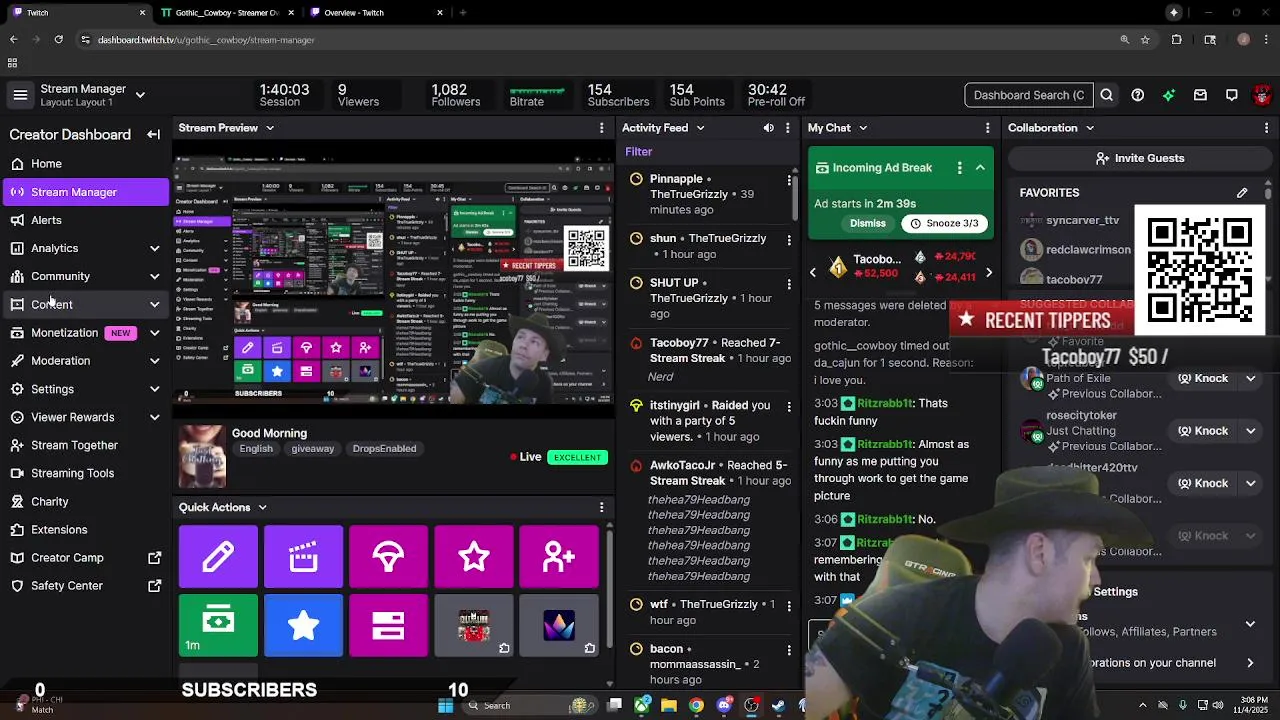Bookmark this page with star icon

[1145, 40]
